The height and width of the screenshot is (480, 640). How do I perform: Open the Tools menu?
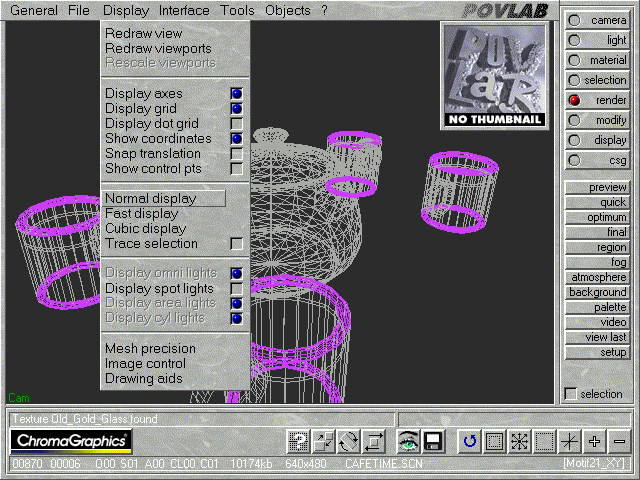tap(237, 11)
